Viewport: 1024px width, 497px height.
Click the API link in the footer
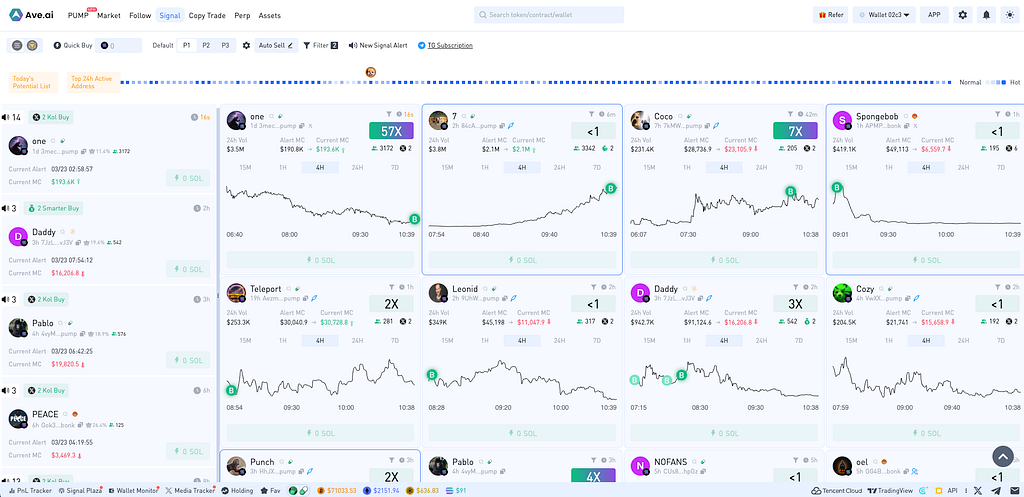click(x=952, y=490)
